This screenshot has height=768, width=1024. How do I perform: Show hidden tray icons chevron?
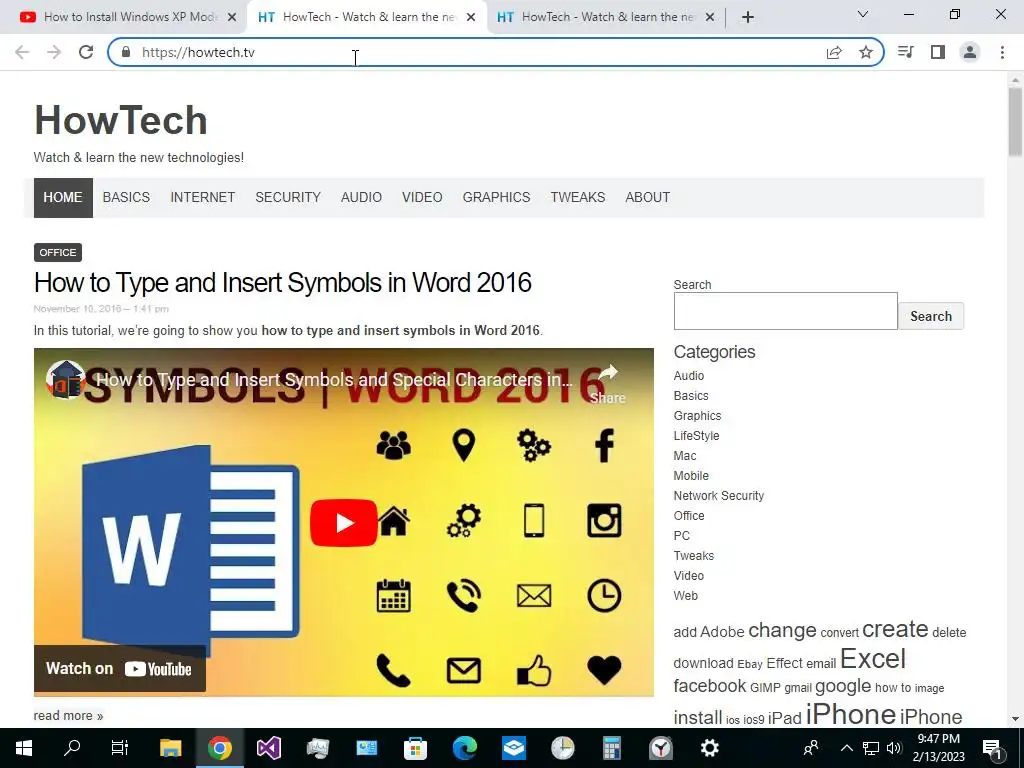tap(846, 748)
